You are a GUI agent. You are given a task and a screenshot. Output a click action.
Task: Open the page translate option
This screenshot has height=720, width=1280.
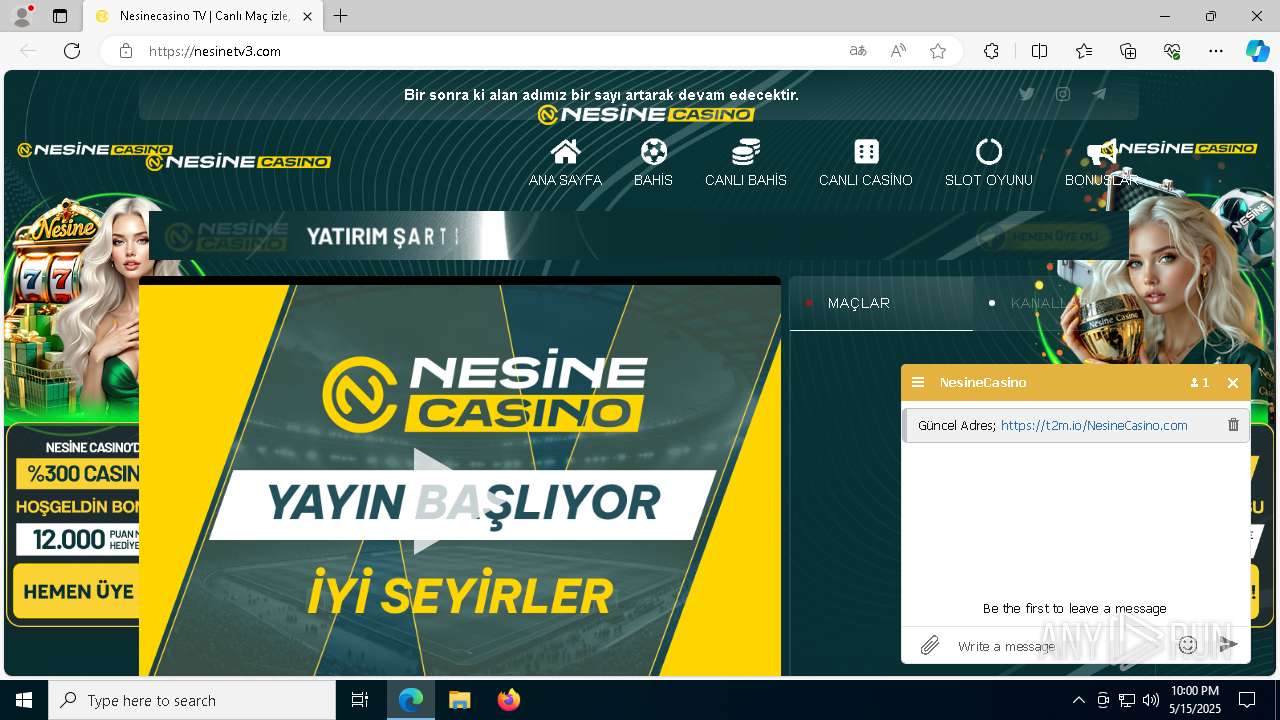(x=858, y=51)
